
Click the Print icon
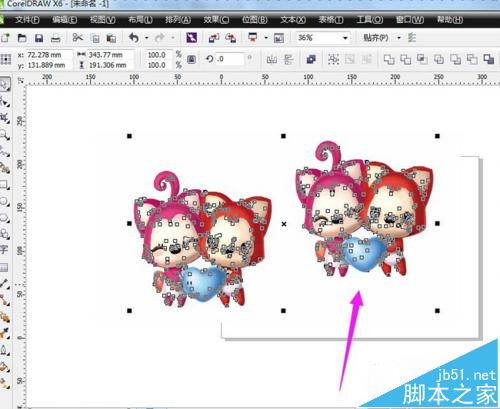pos(56,38)
